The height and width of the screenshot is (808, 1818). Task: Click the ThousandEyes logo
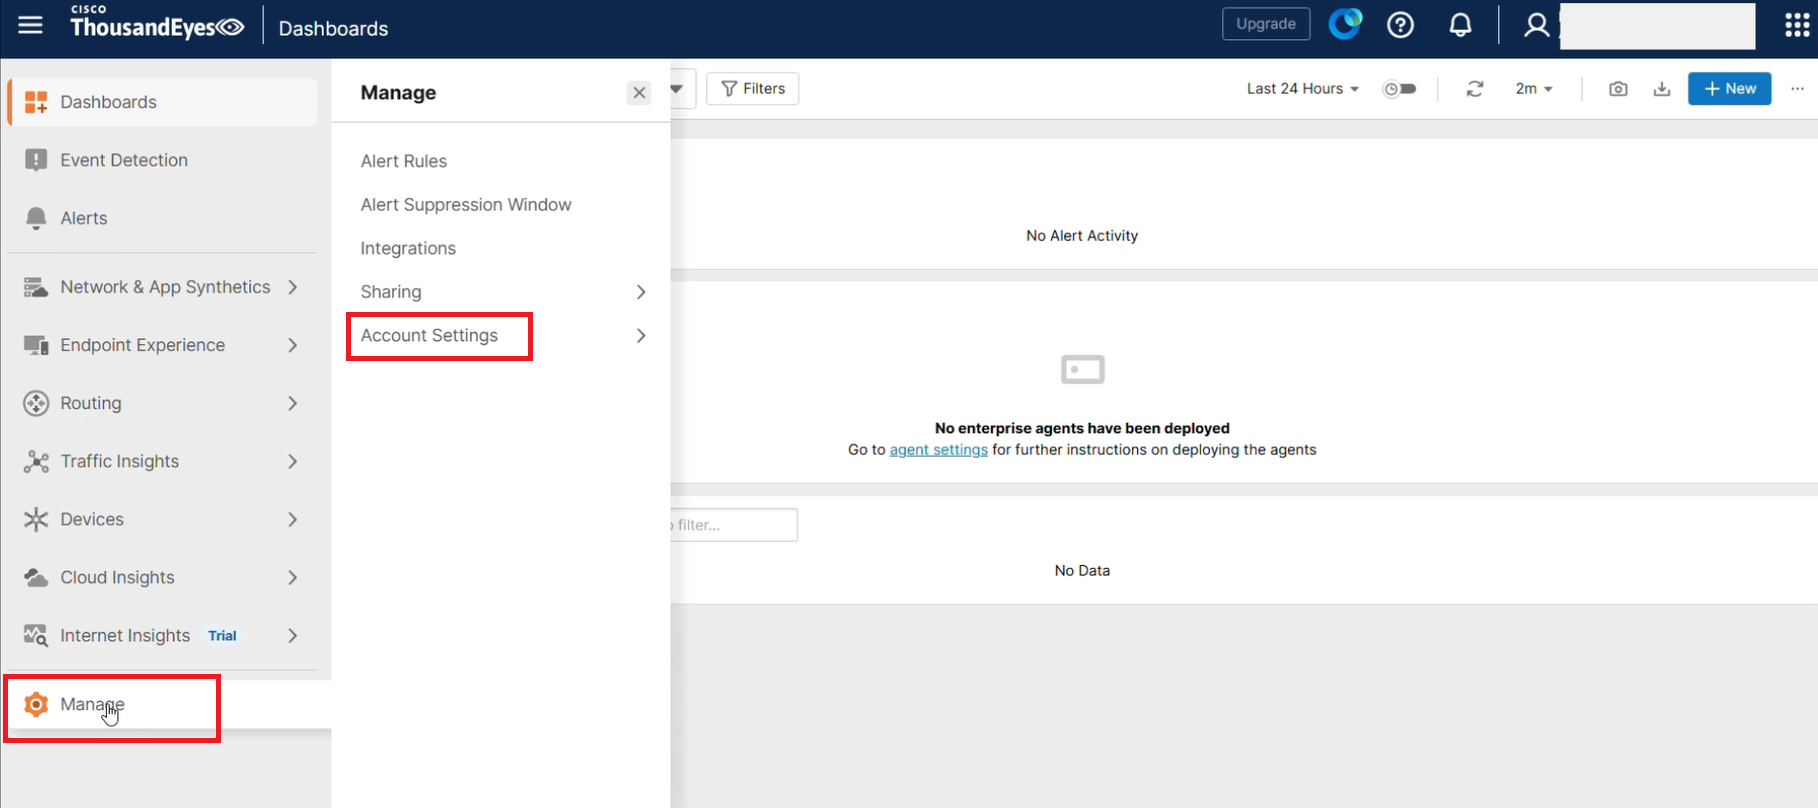(157, 22)
